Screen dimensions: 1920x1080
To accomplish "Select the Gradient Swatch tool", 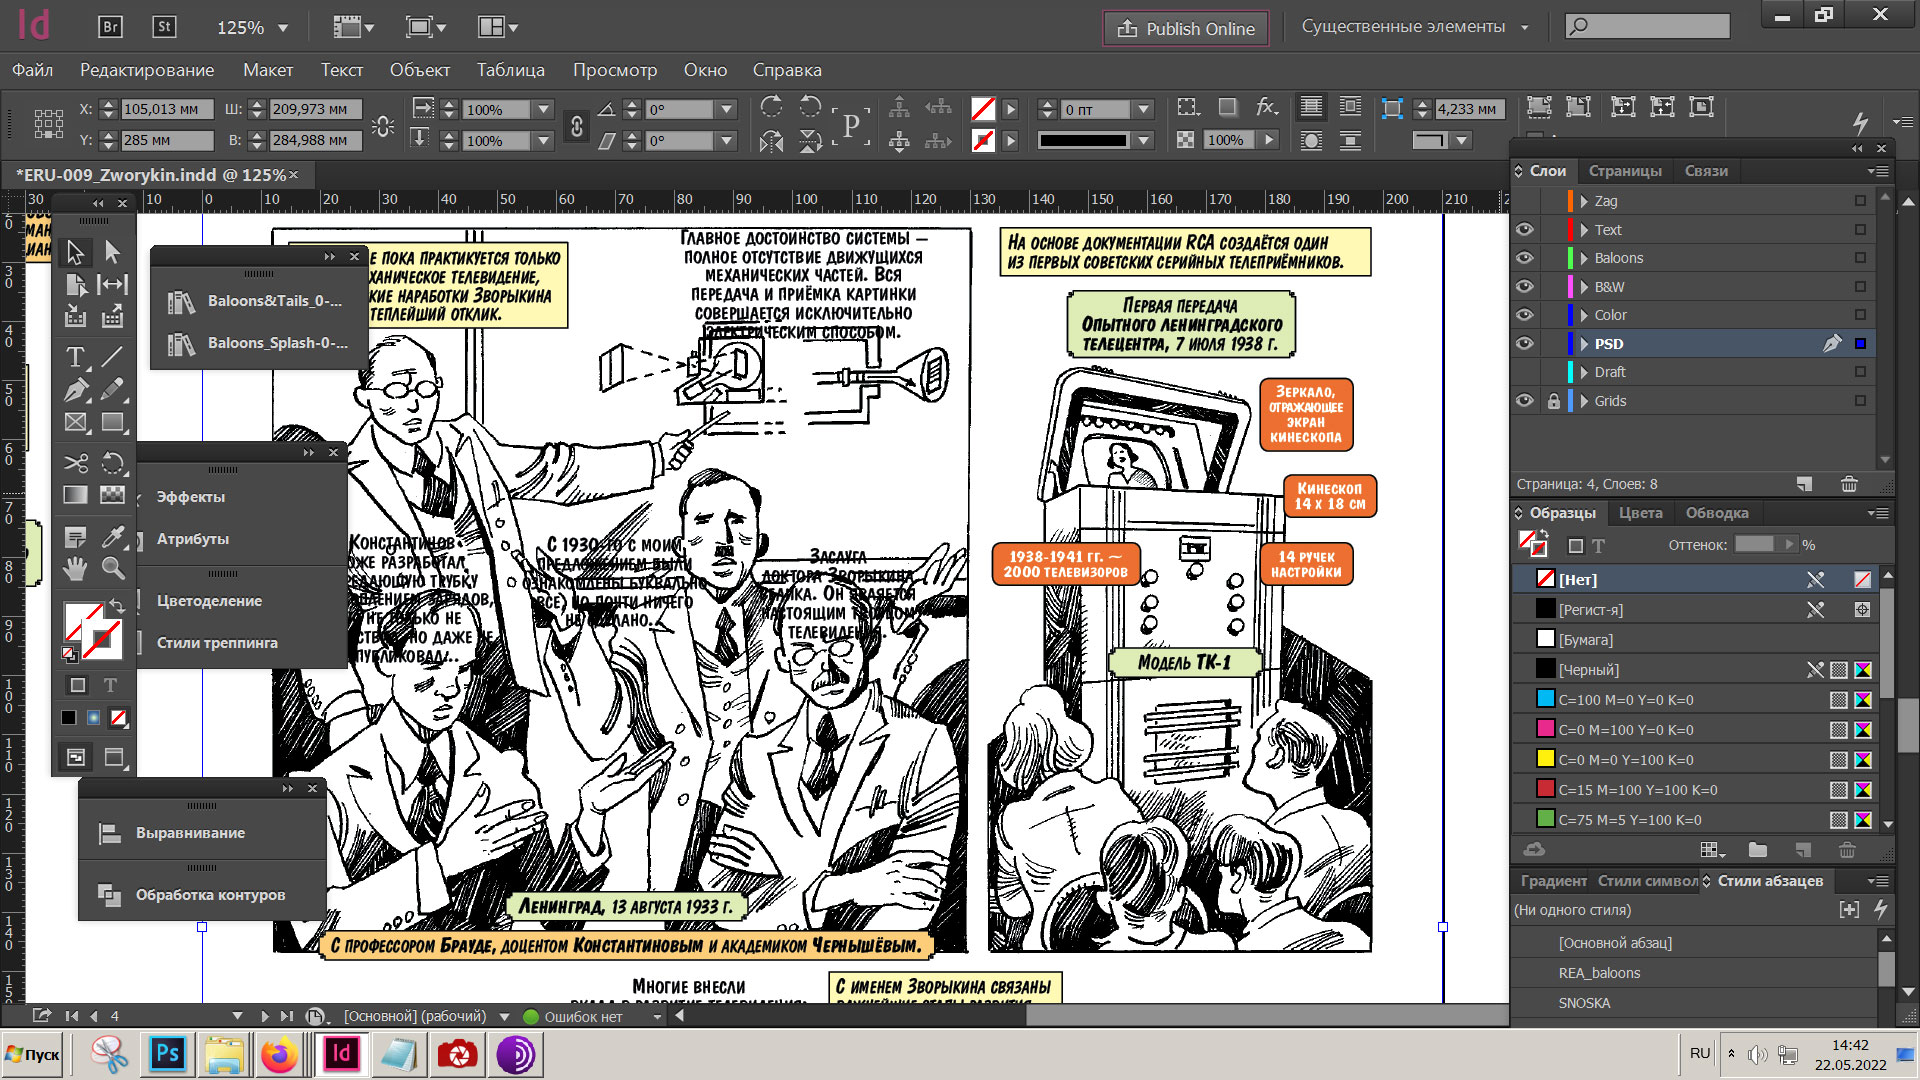I will 75,495.
